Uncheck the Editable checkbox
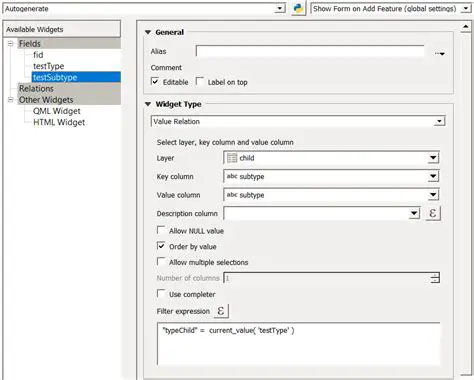This screenshot has width=474, height=380. pyautogui.click(x=155, y=81)
